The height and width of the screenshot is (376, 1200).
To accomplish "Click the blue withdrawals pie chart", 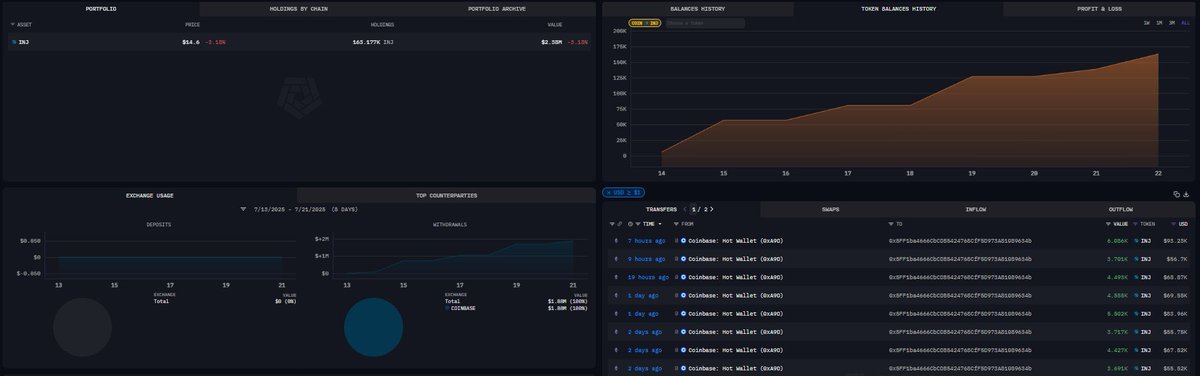I will (x=373, y=328).
